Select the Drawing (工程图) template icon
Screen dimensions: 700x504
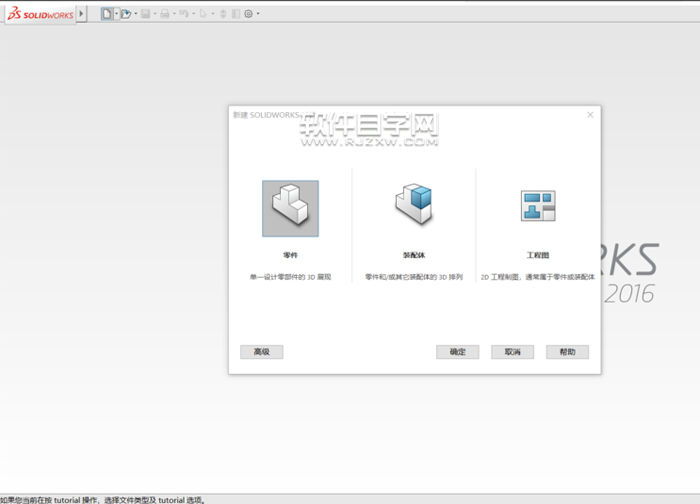(538, 206)
